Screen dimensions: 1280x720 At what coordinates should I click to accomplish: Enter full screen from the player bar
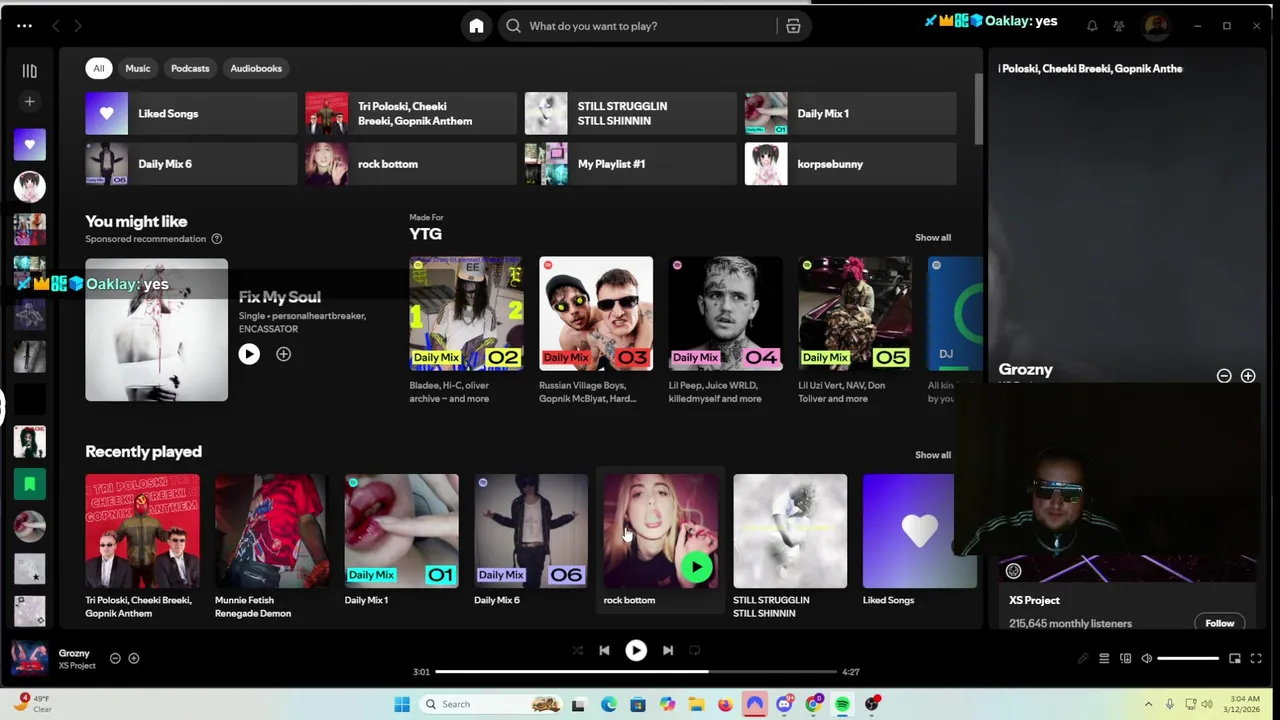click(x=1256, y=658)
